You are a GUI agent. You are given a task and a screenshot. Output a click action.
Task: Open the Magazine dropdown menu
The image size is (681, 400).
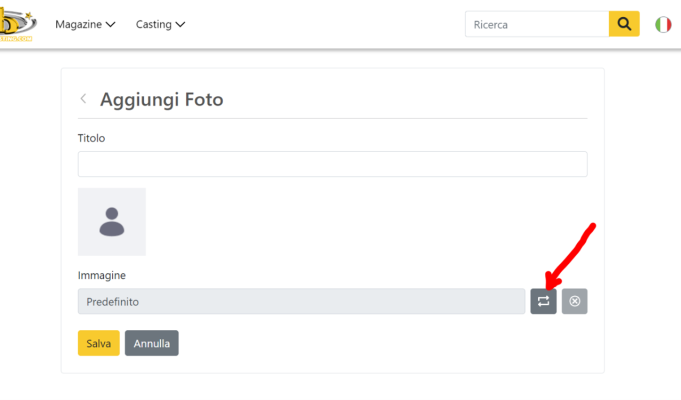coord(85,24)
